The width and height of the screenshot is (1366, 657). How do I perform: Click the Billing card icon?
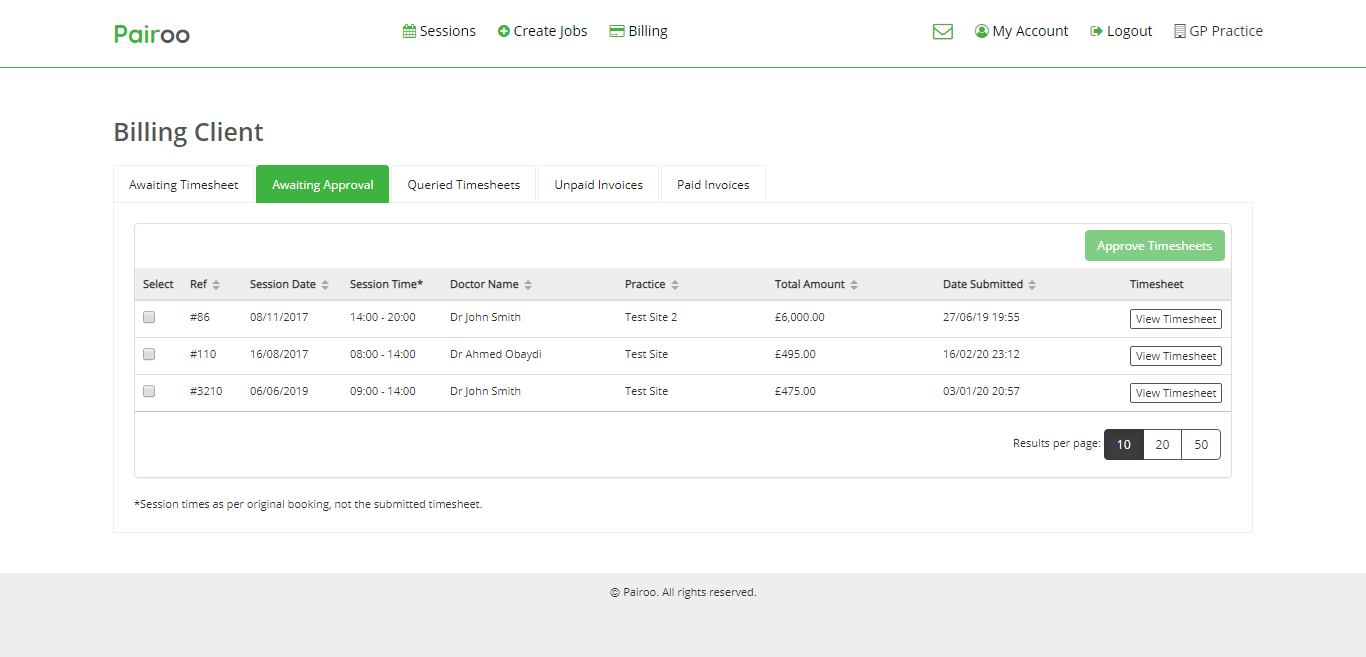[x=617, y=32]
